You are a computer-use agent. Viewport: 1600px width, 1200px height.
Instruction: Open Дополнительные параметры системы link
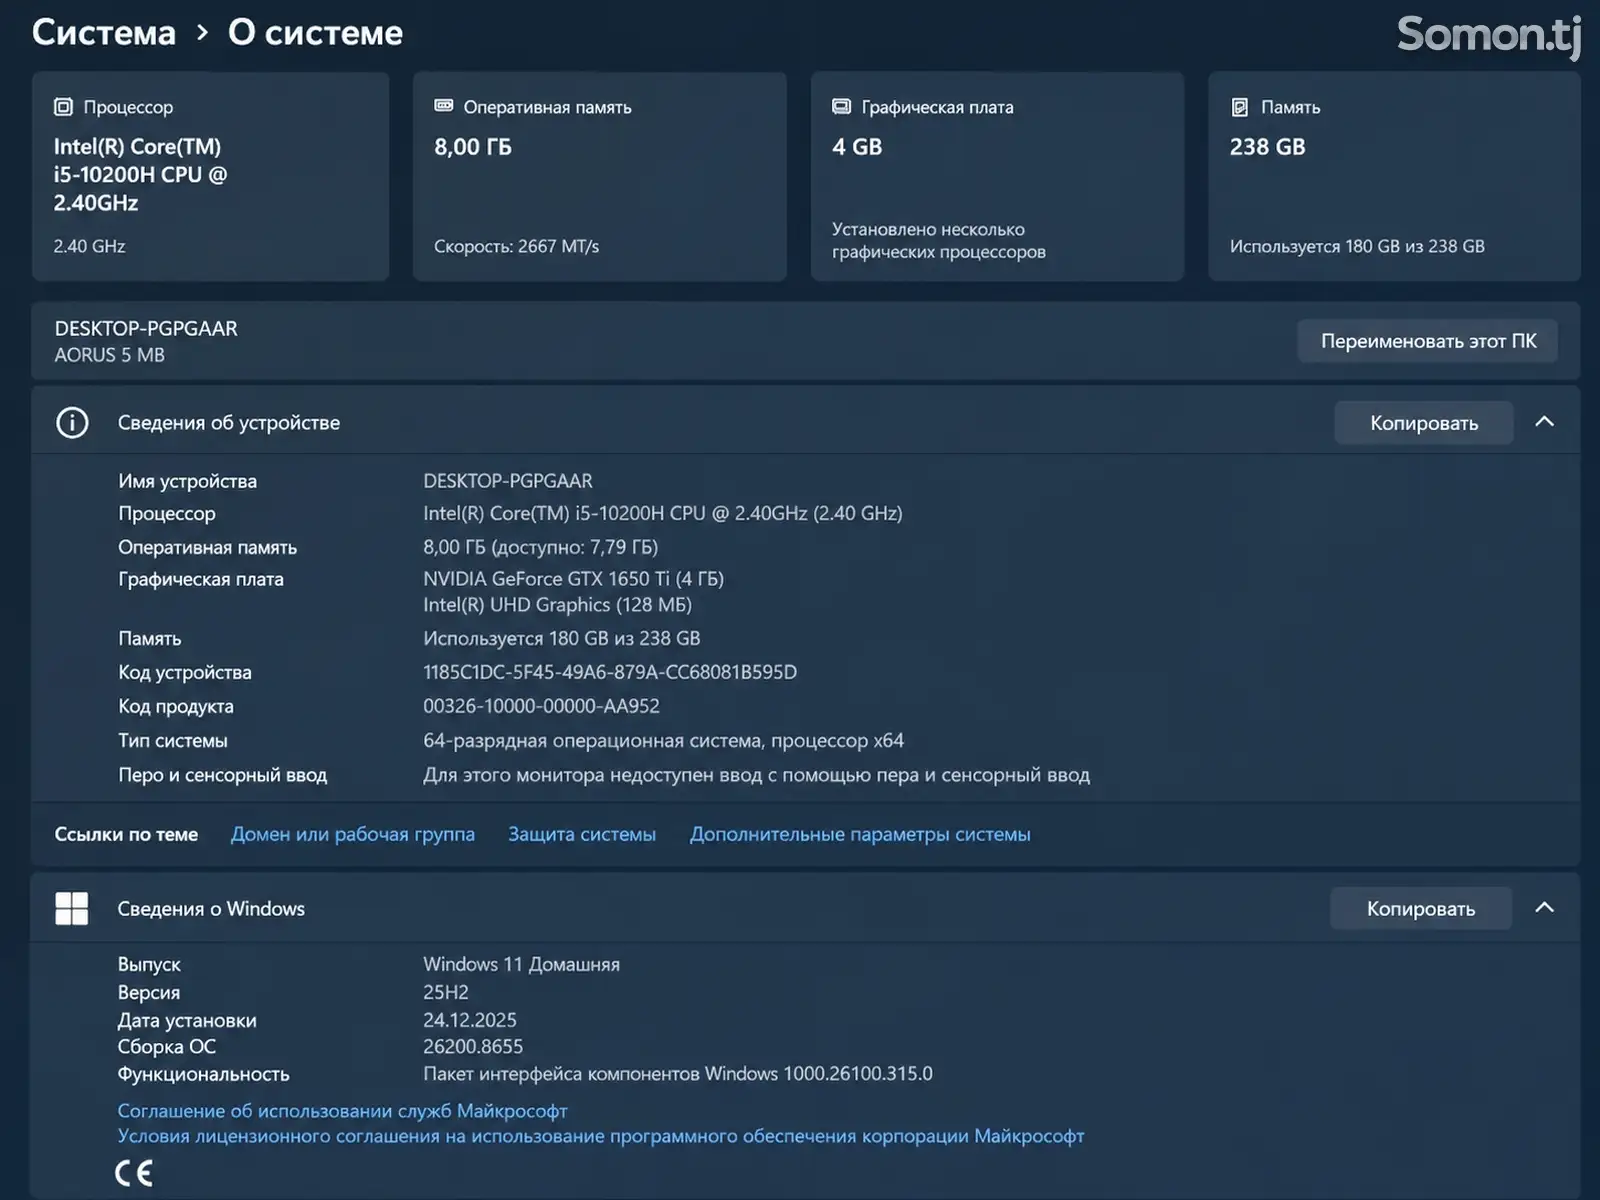[860, 834]
